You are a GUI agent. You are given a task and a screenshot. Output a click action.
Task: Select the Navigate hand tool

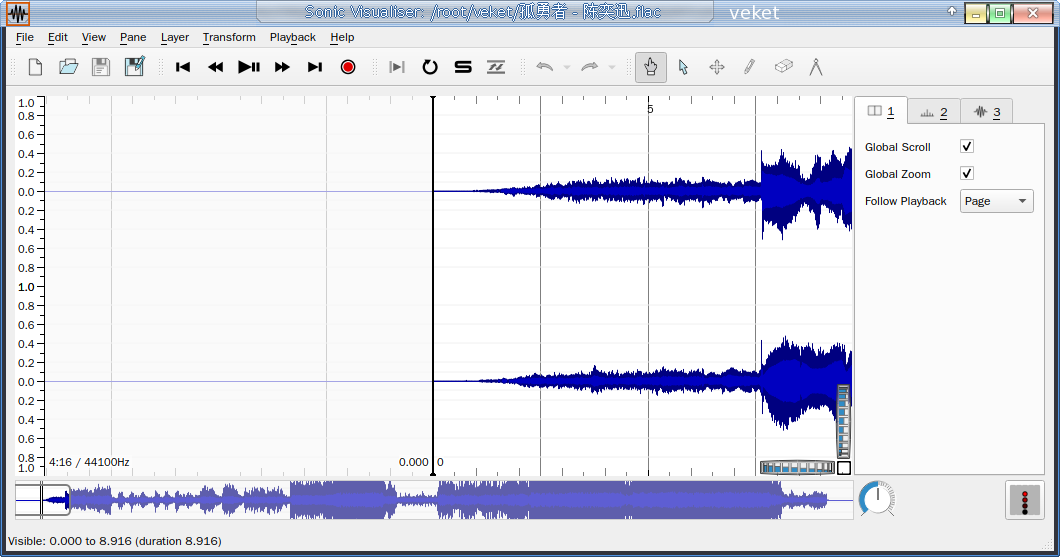tap(650, 67)
